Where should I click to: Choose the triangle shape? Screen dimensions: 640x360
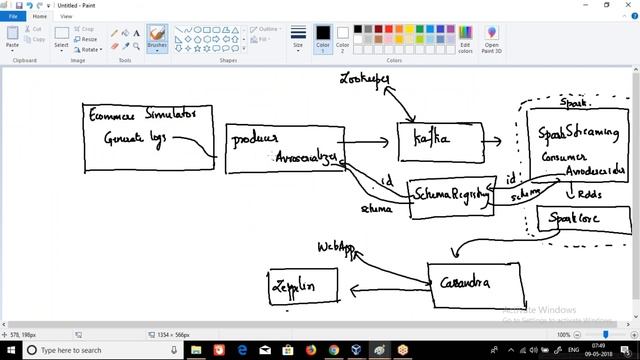pos(235,30)
